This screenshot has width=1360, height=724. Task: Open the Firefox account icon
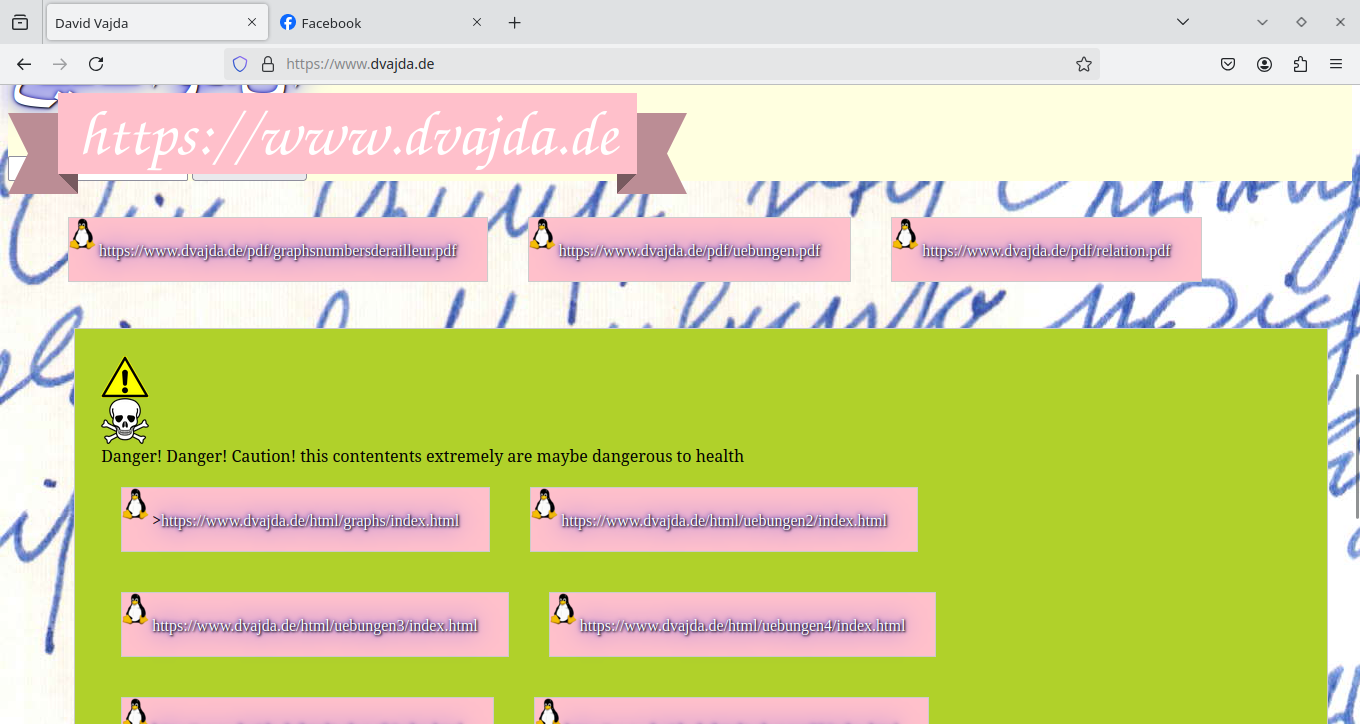click(x=1264, y=63)
